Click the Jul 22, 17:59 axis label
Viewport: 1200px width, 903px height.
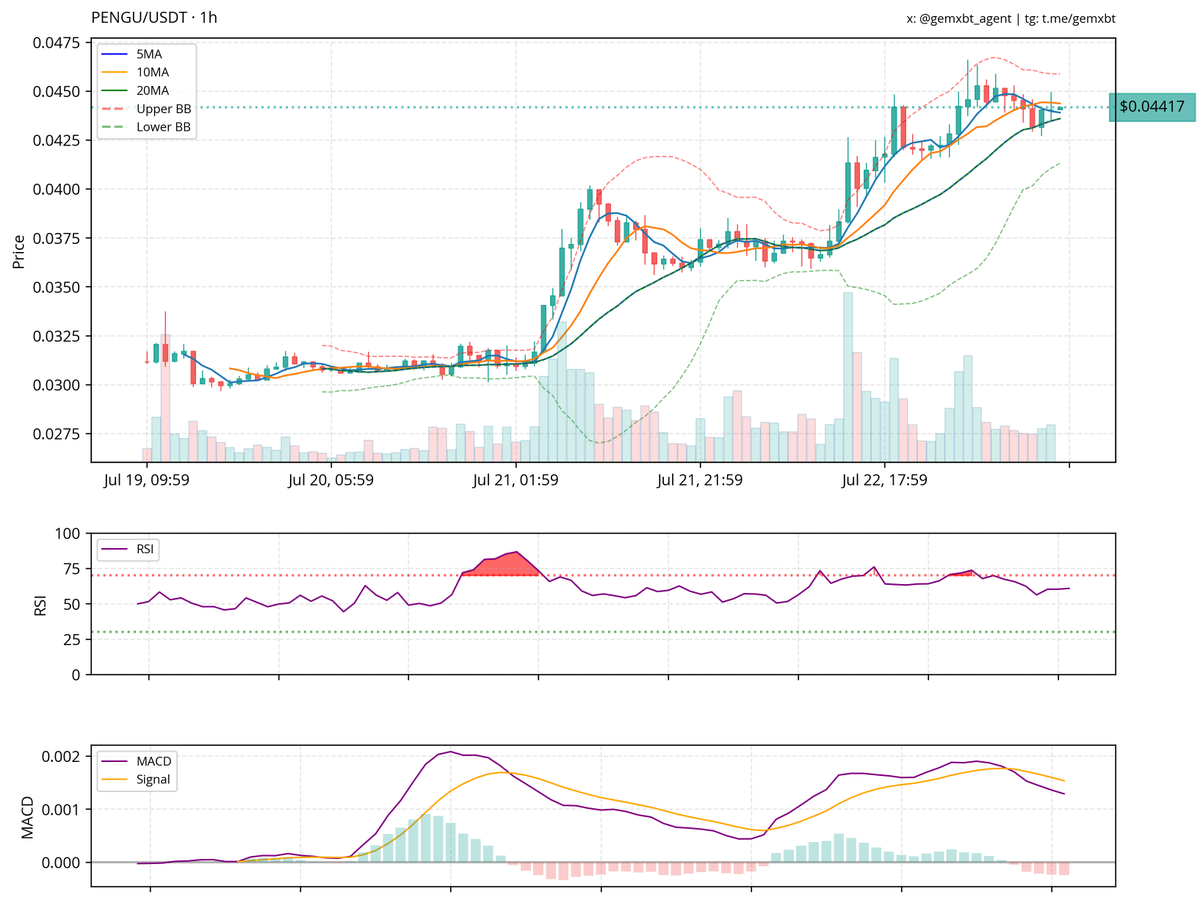885,480
